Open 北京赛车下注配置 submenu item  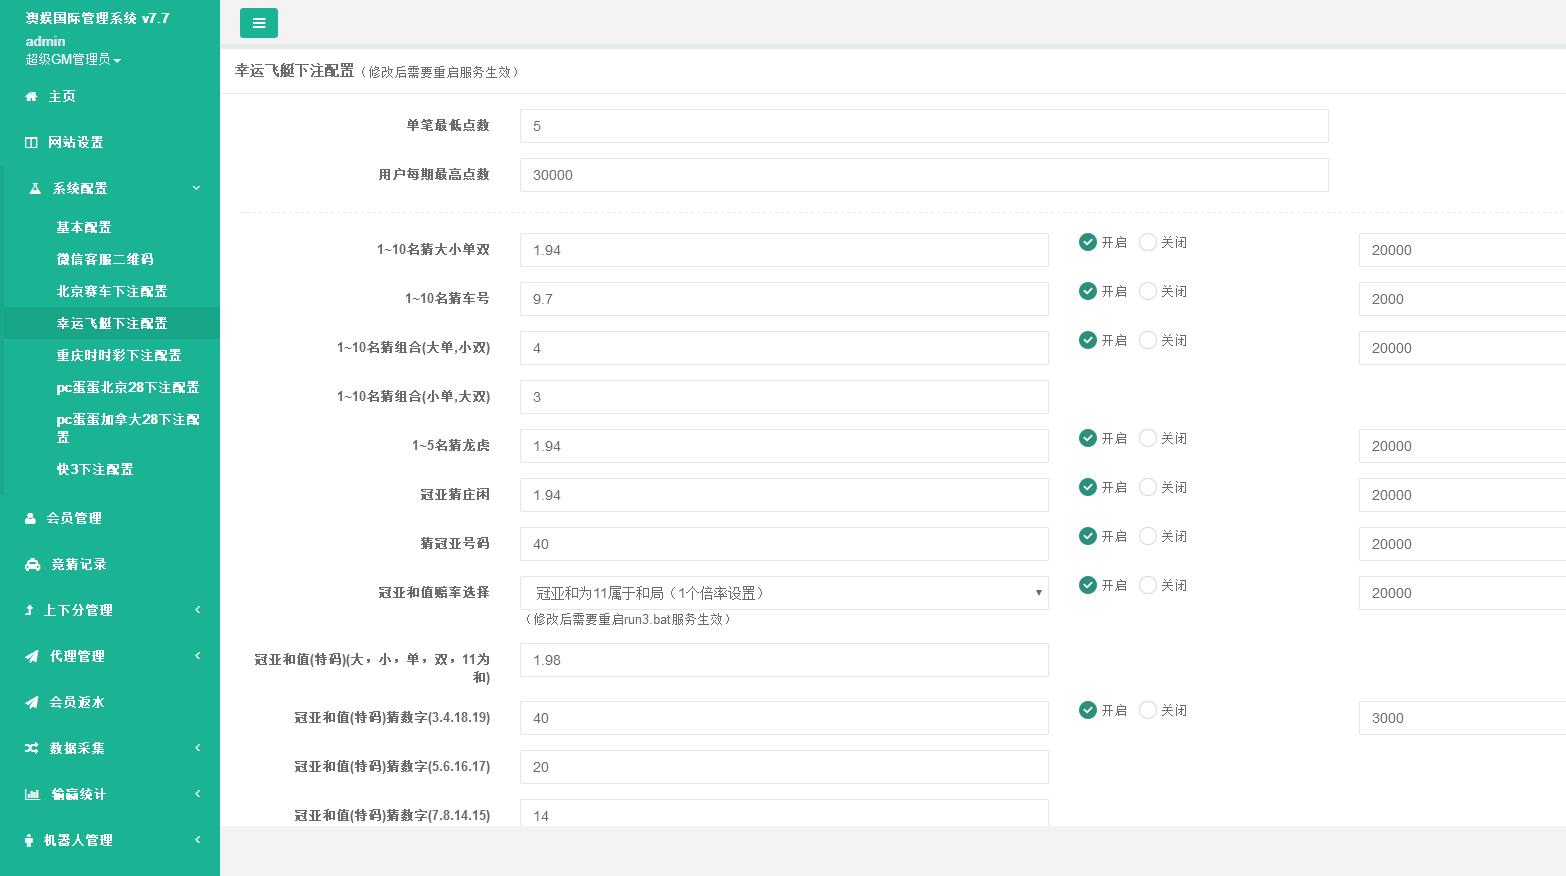tap(112, 291)
